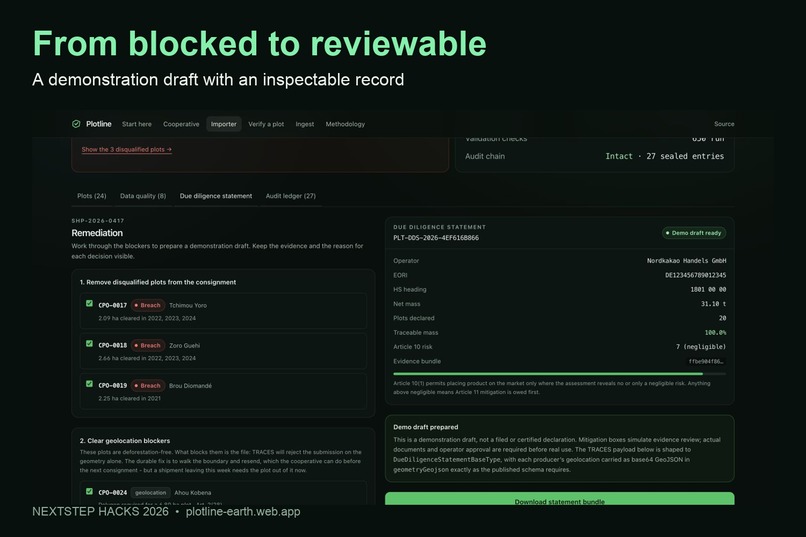The height and width of the screenshot is (537, 806).
Task: Go to Verify a plot page
Action: (266, 124)
